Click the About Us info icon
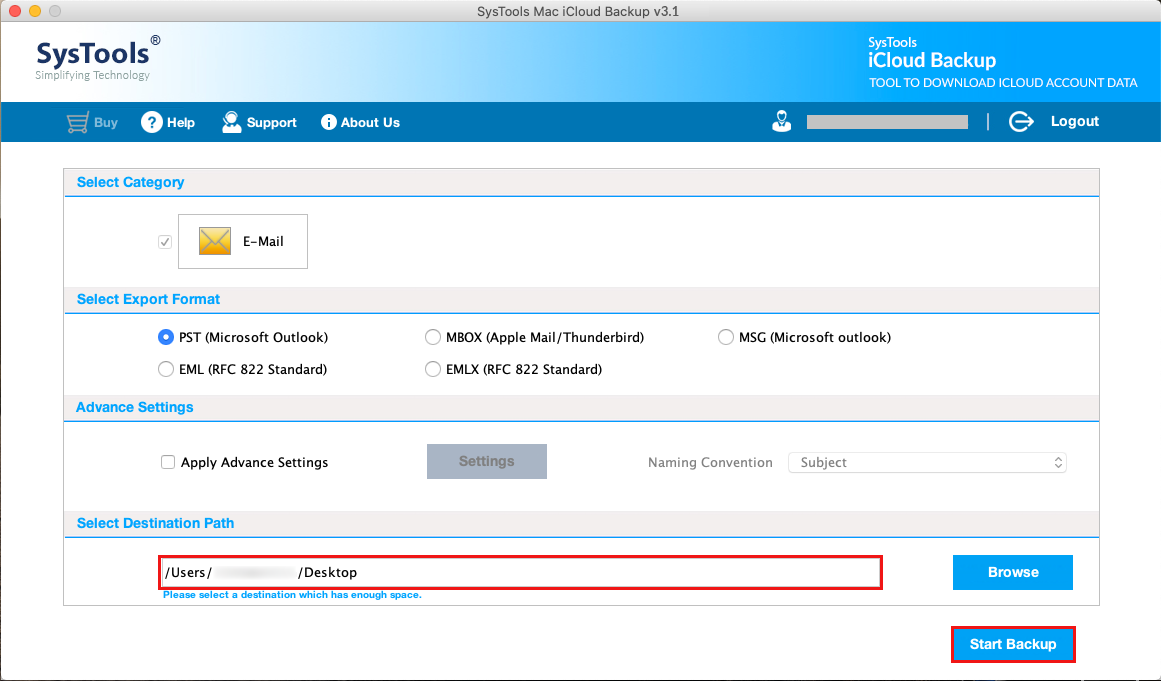1161x681 pixels. [328, 122]
